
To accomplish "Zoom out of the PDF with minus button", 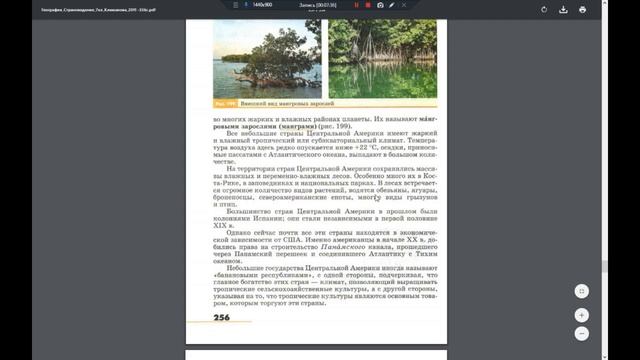I will pyautogui.click(x=582, y=333).
